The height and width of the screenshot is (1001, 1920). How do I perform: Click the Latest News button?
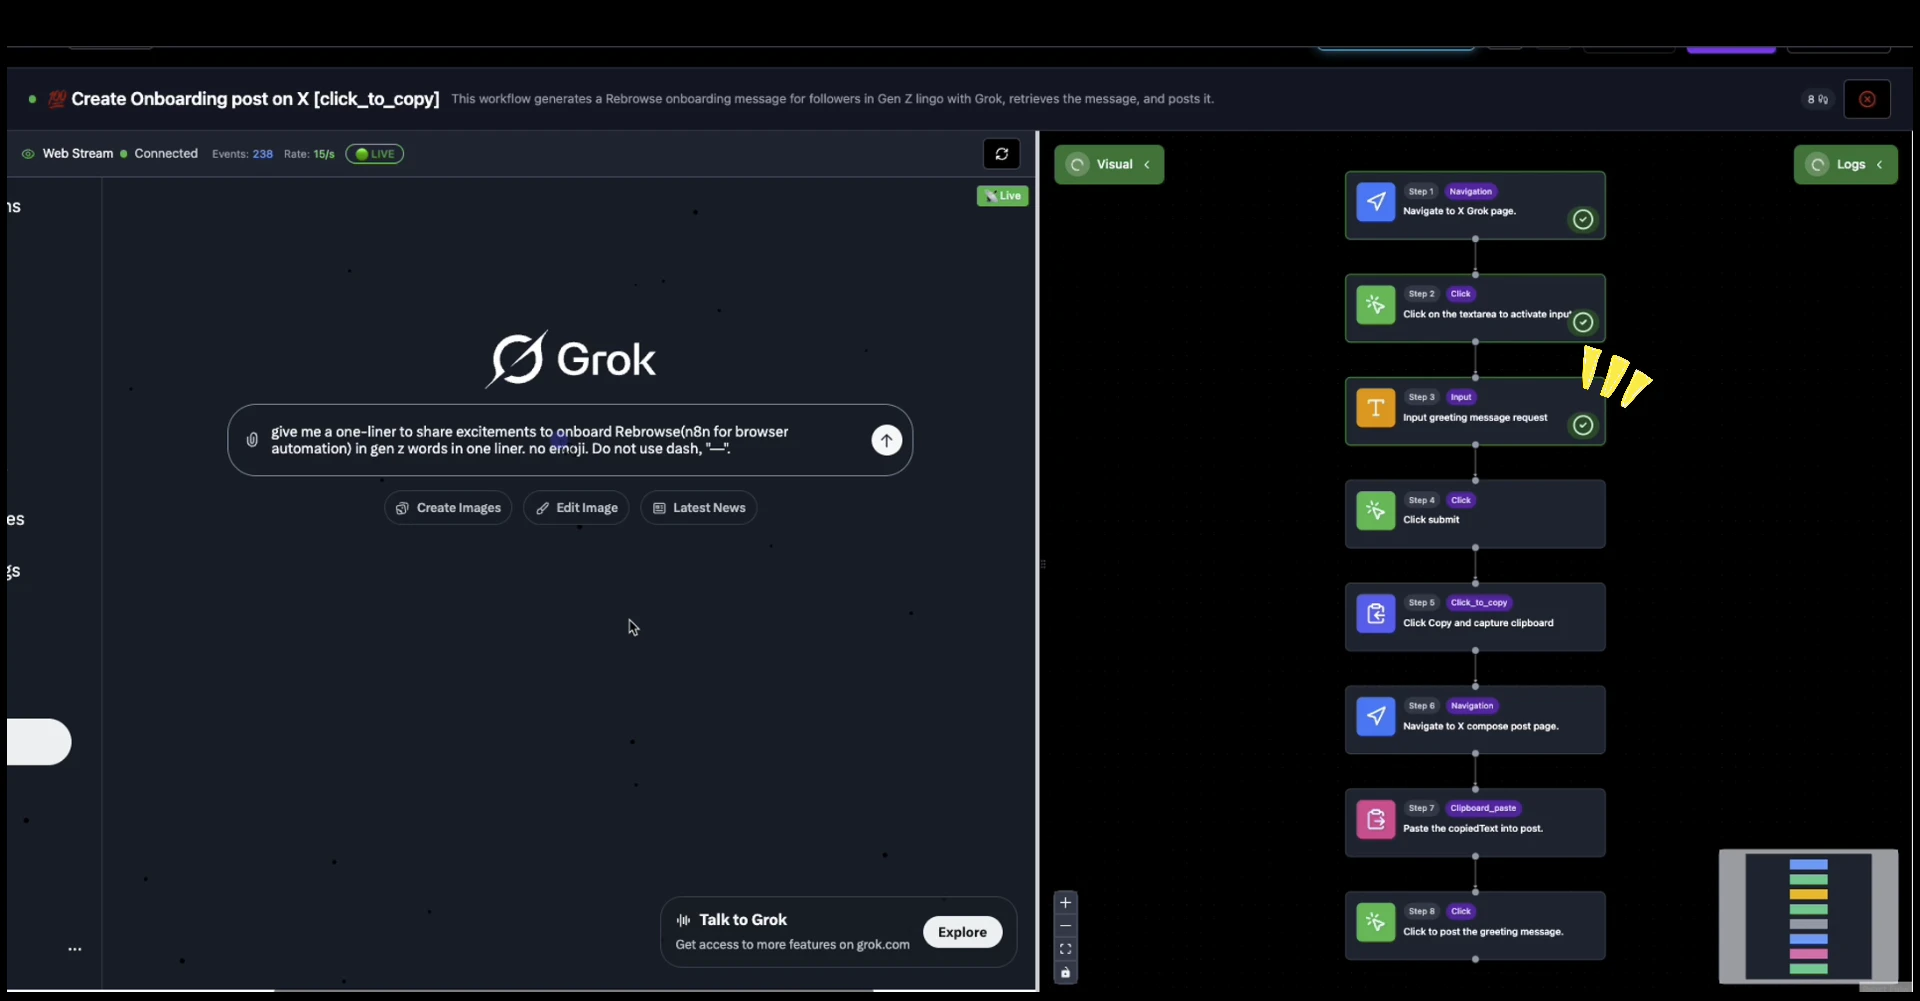698,508
